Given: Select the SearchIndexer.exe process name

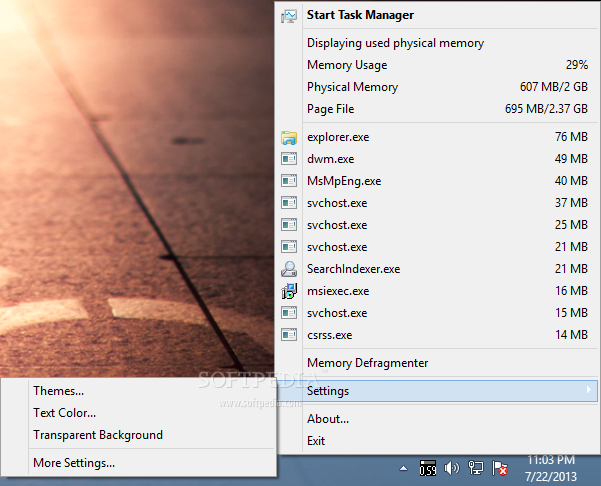Looking at the screenshot, I should (x=353, y=269).
